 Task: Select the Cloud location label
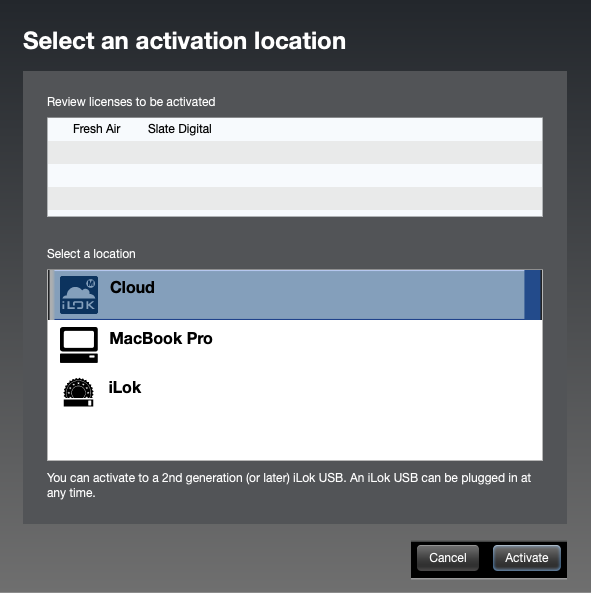point(132,287)
